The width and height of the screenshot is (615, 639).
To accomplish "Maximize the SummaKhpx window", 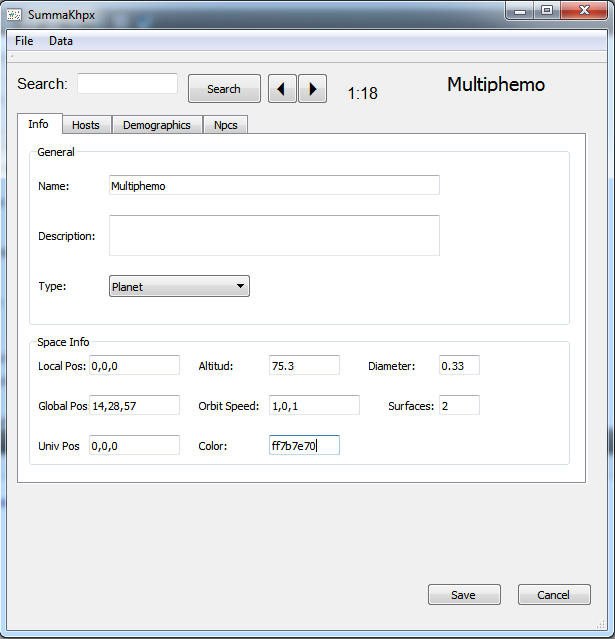I will 547,11.
